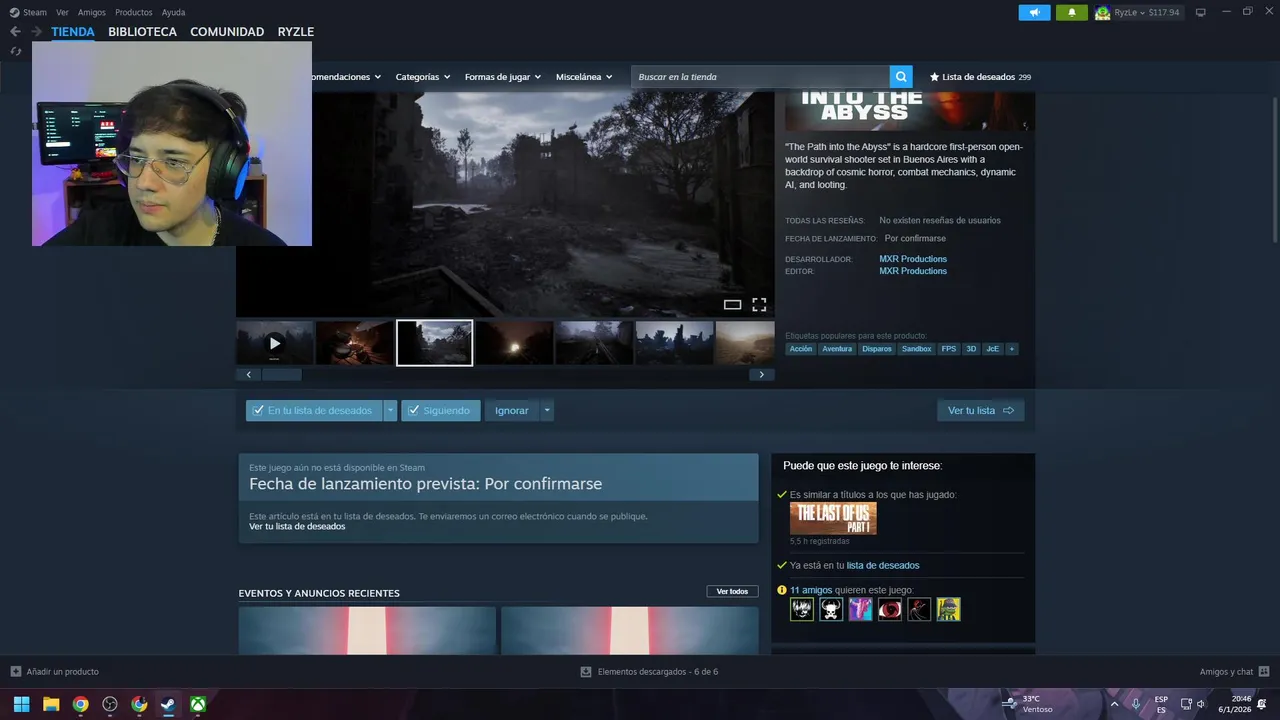Open the red circle friend avatar

[890, 609]
